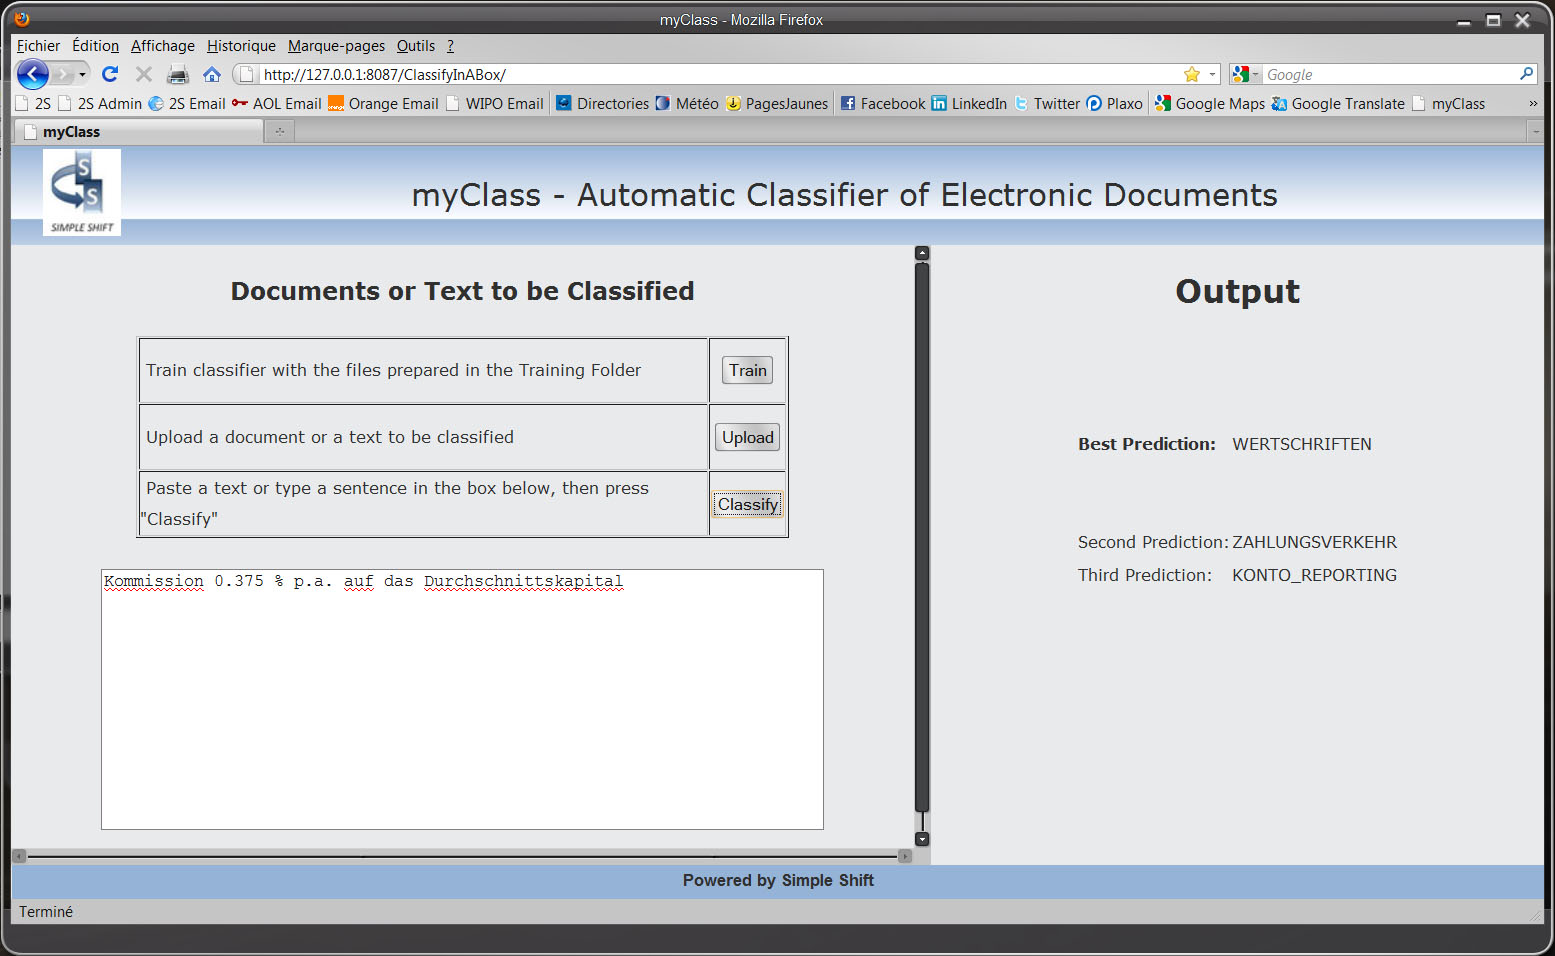Bookmark this page with star icon

(x=1192, y=74)
